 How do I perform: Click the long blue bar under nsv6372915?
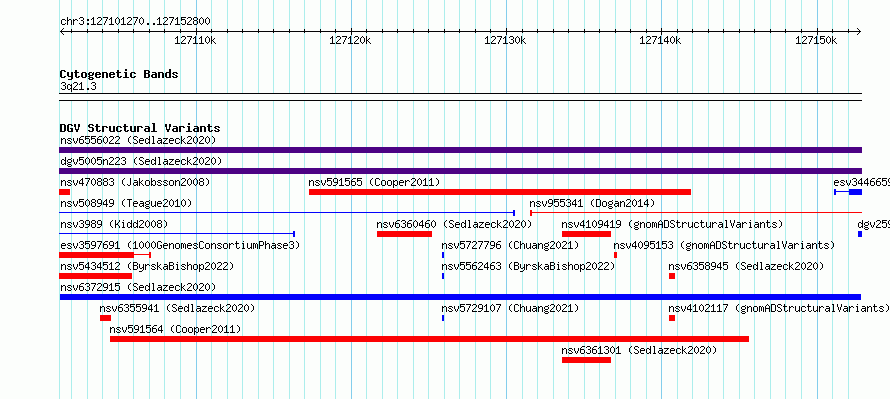pos(460,297)
